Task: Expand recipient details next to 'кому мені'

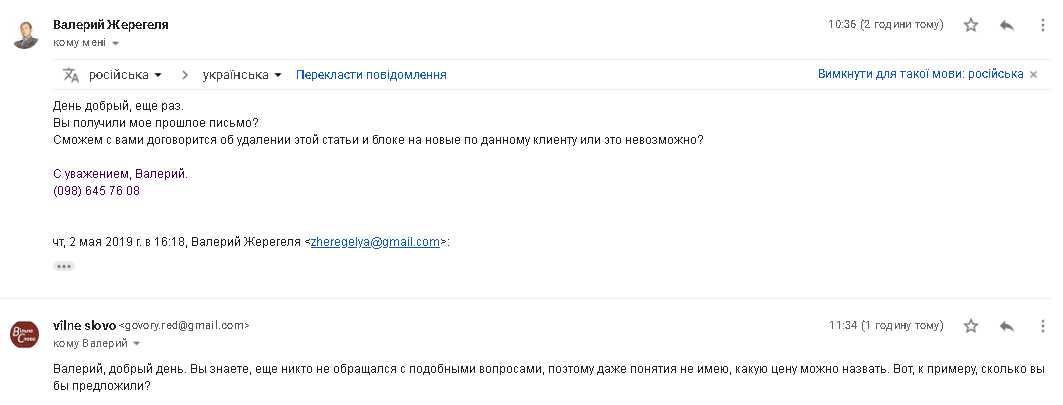Action: click(116, 44)
